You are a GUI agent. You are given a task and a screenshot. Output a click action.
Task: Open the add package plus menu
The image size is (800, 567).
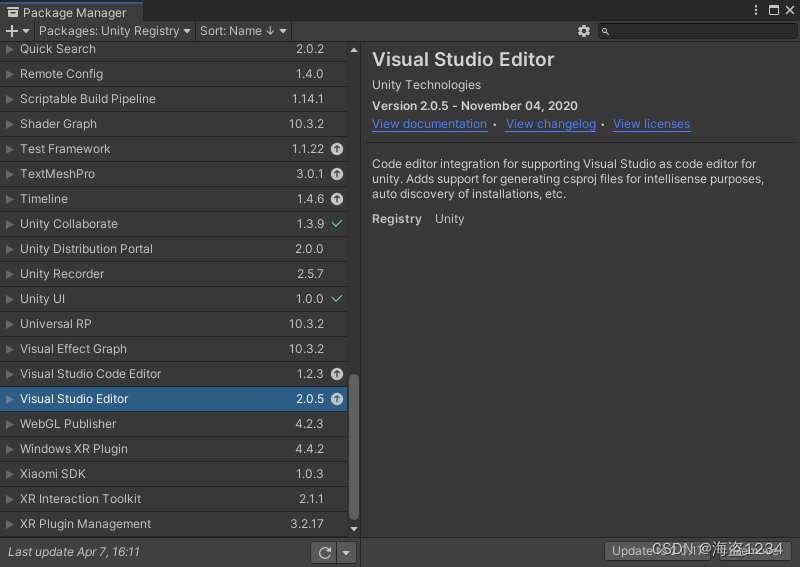coord(17,31)
